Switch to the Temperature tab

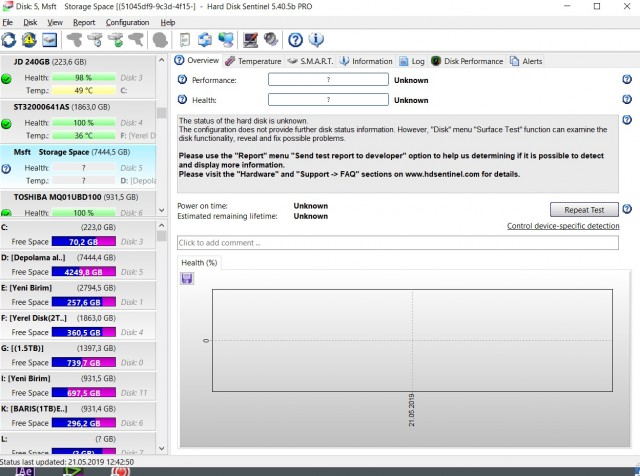coord(253,61)
